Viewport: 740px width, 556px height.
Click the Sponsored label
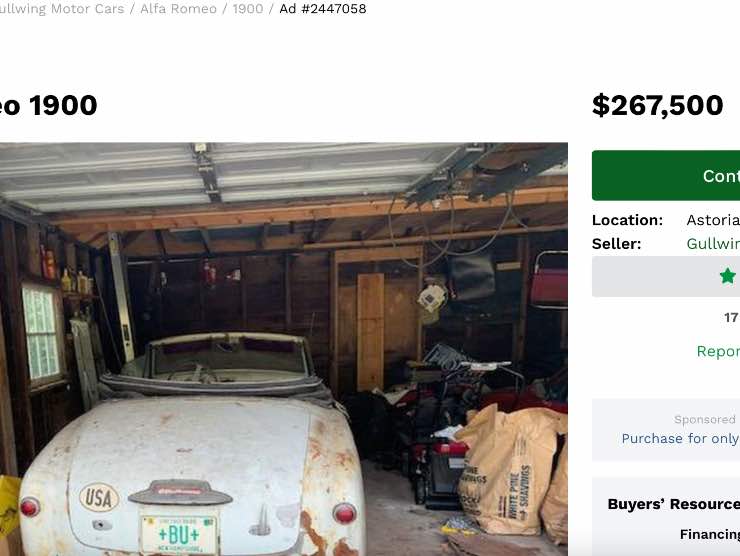[x=705, y=419]
